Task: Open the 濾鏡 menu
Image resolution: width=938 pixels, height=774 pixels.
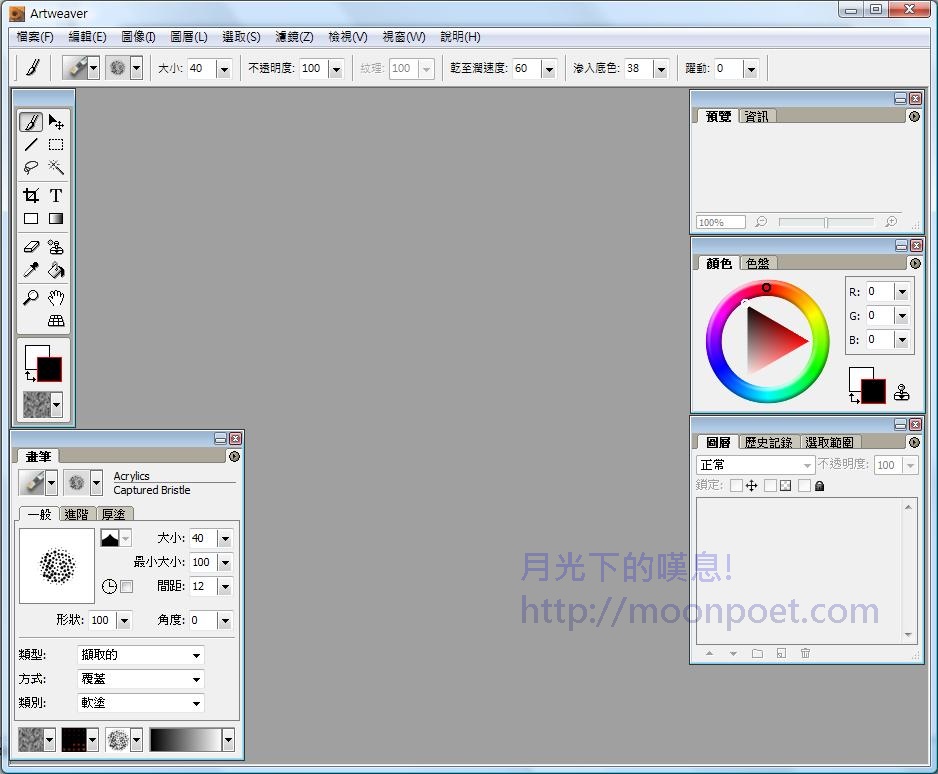Action: pos(293,36)
